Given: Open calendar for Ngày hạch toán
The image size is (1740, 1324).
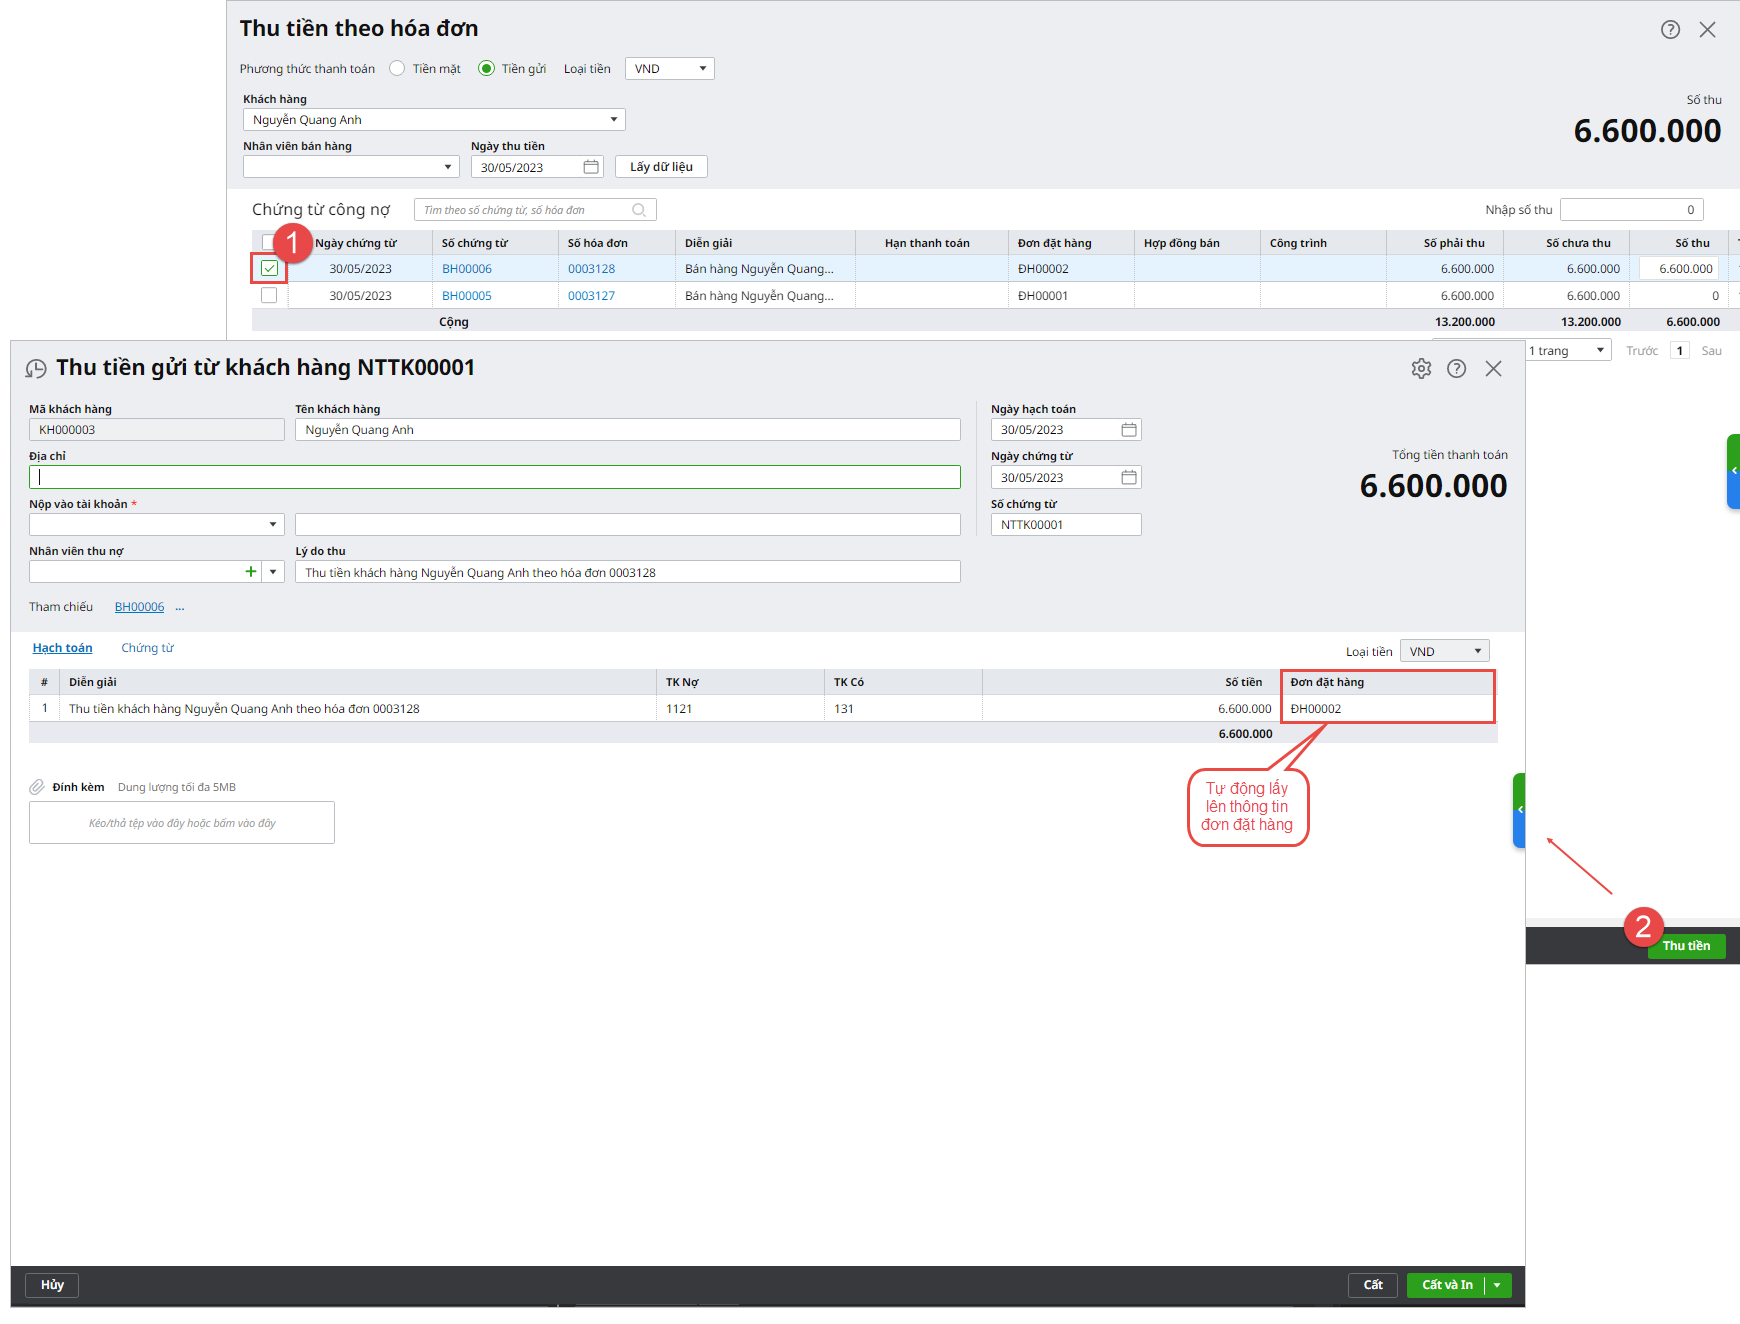Looking at the screenshot, I should tap(1129, 430).
